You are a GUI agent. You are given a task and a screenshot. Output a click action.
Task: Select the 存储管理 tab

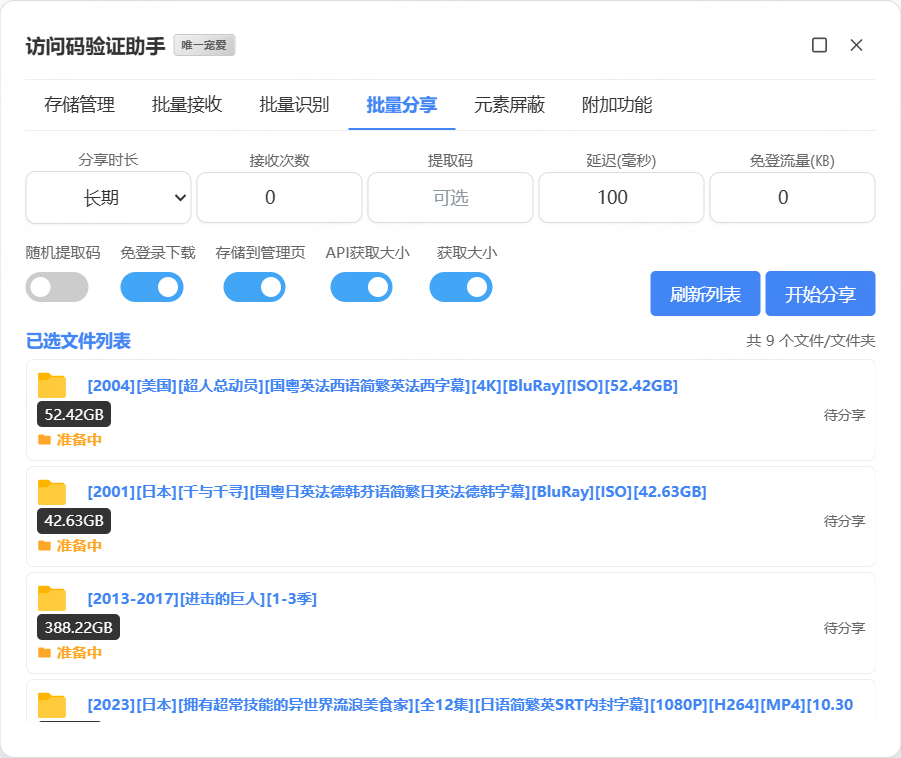[x=80, y=105]
